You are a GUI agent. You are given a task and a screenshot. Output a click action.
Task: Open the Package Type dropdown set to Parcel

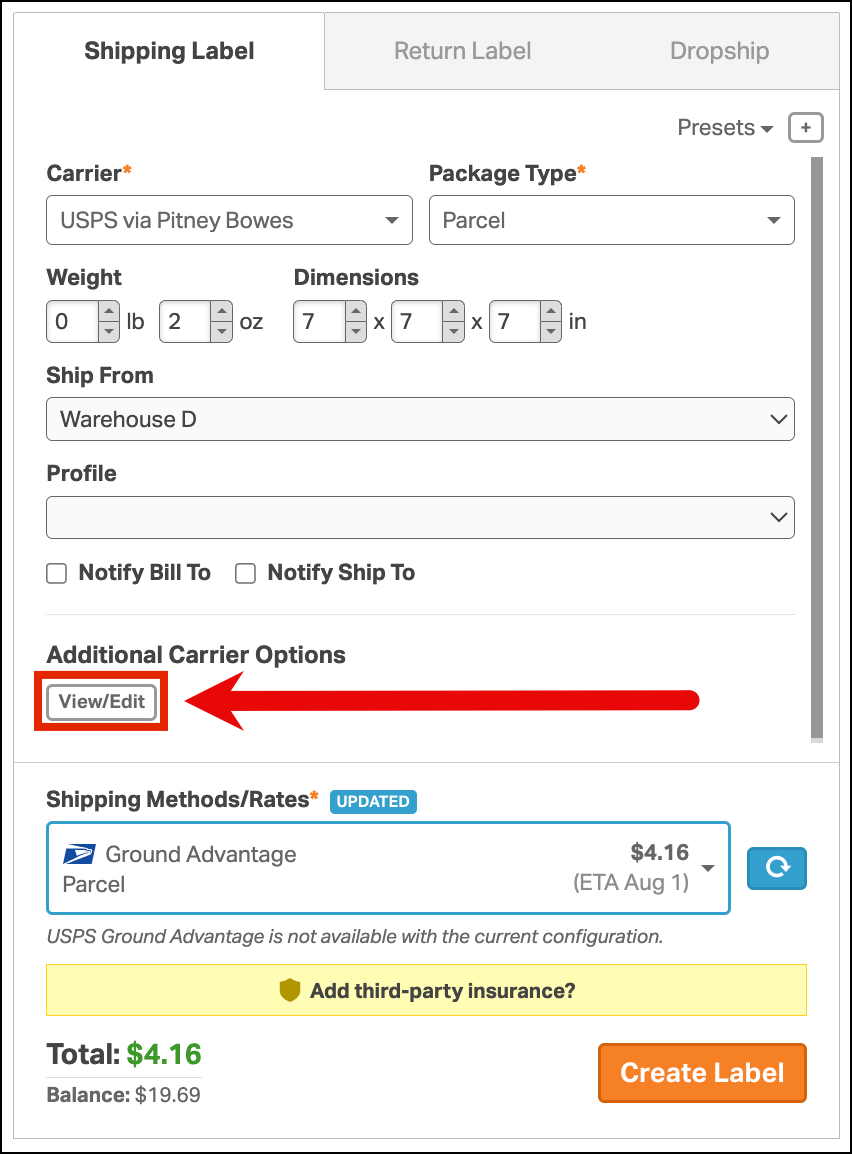click(x=611, y=220)
